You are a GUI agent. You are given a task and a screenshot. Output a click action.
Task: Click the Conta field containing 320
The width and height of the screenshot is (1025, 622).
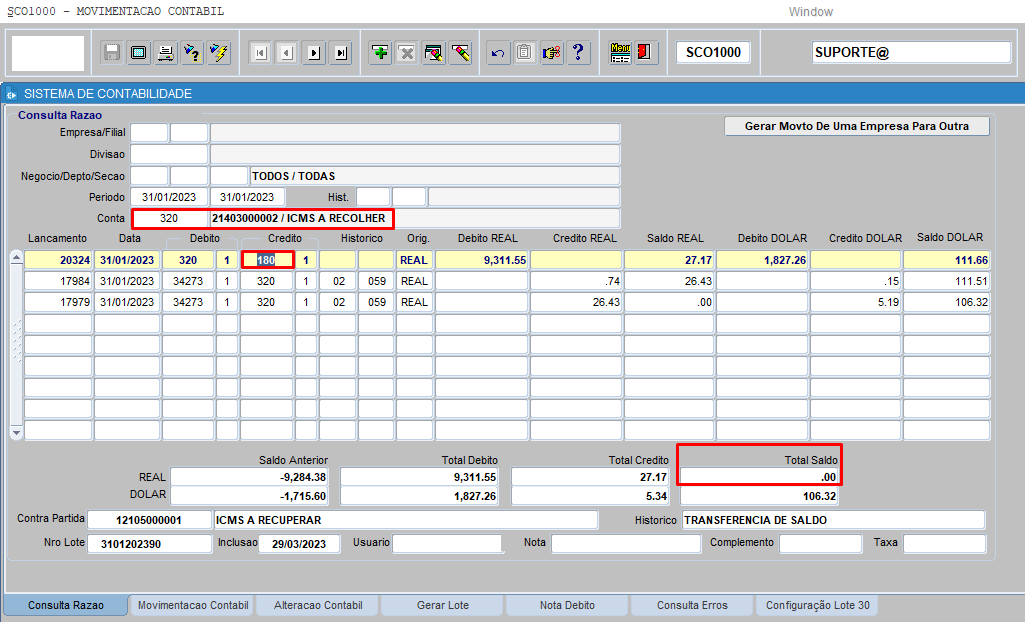(x=170, y=218)
